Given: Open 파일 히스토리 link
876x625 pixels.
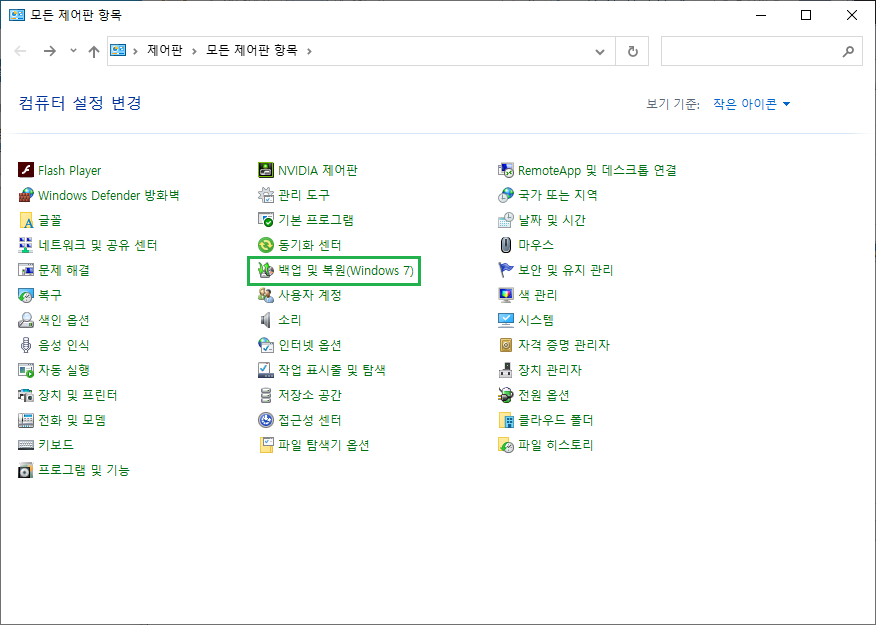Looking at the screenshot, I should click(x=555, y=445).
